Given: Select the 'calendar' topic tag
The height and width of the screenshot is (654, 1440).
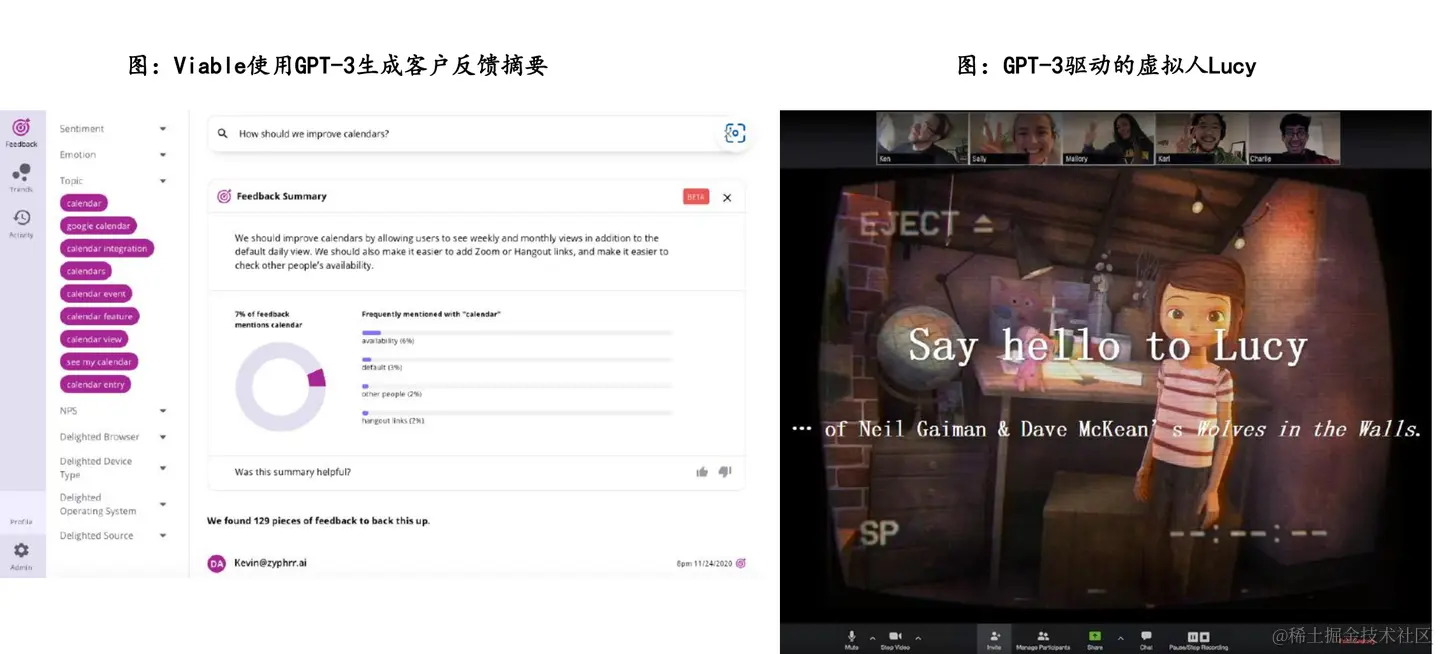Looking at the screenshot, I should tap(84, 203).
